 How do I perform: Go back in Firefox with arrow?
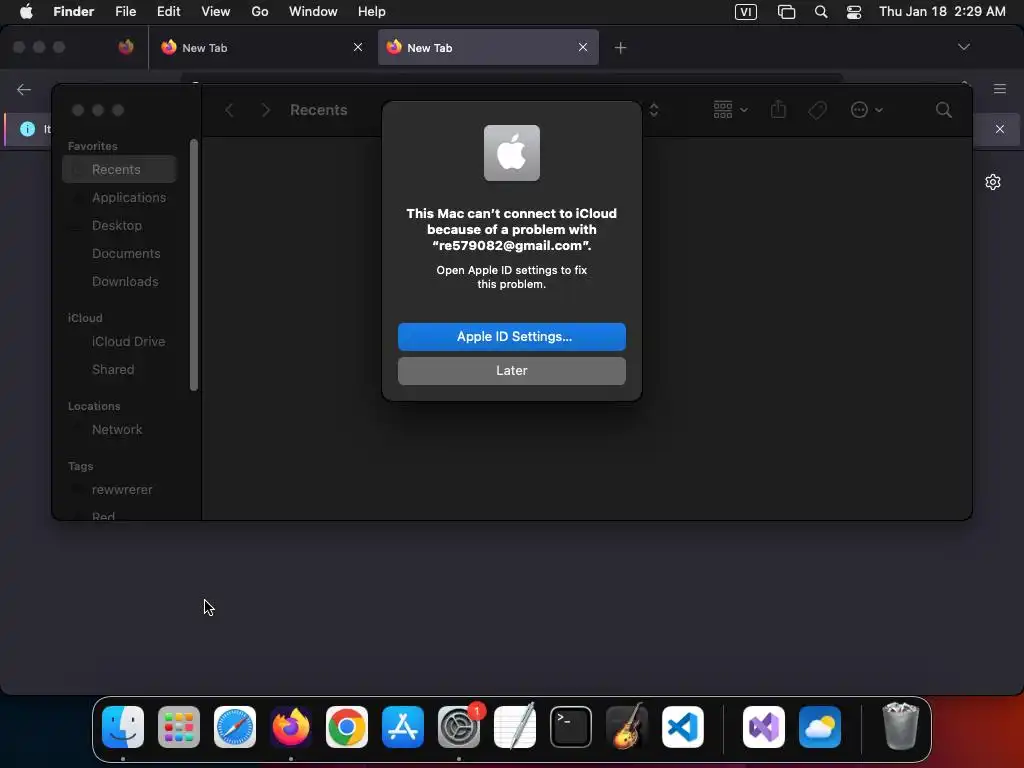tap(24, 89)
